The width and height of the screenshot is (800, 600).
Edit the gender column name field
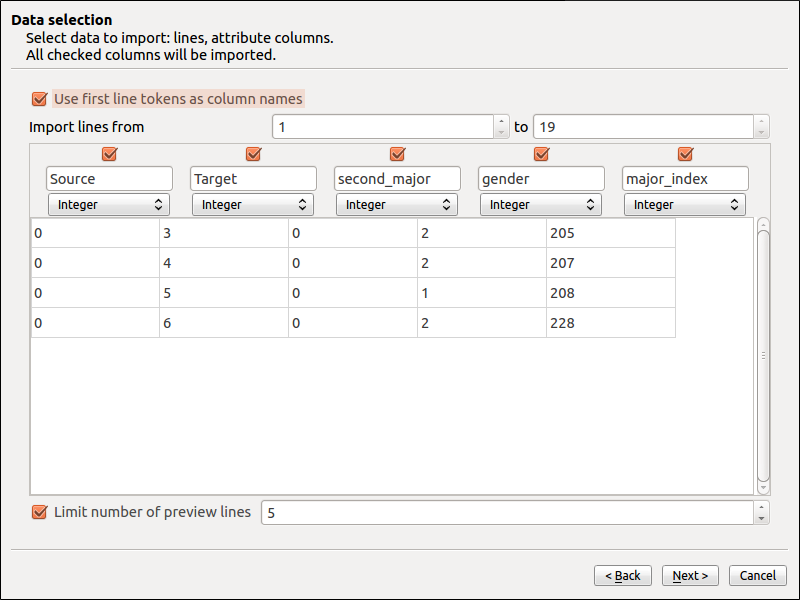click(541, 179)
